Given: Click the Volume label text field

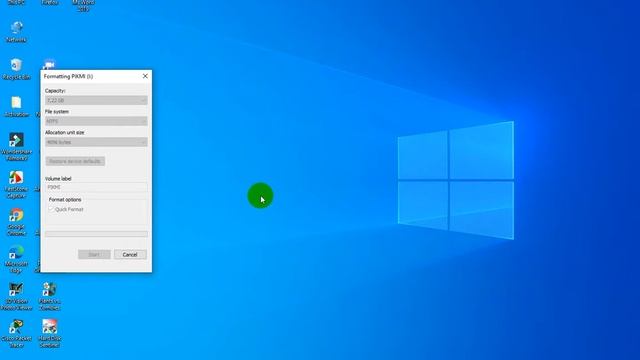Looking at the screenshot, I should pos(96,187).
